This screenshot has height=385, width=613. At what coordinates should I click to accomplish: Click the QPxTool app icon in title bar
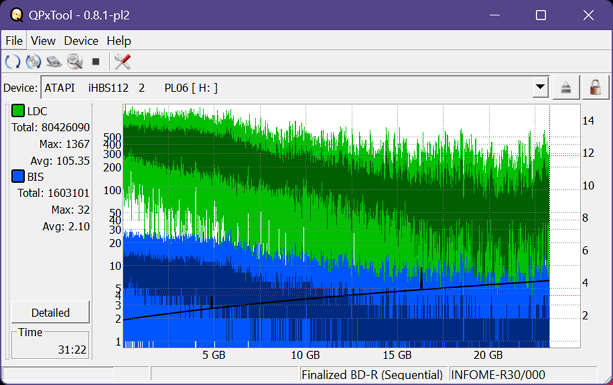(16, 15)
